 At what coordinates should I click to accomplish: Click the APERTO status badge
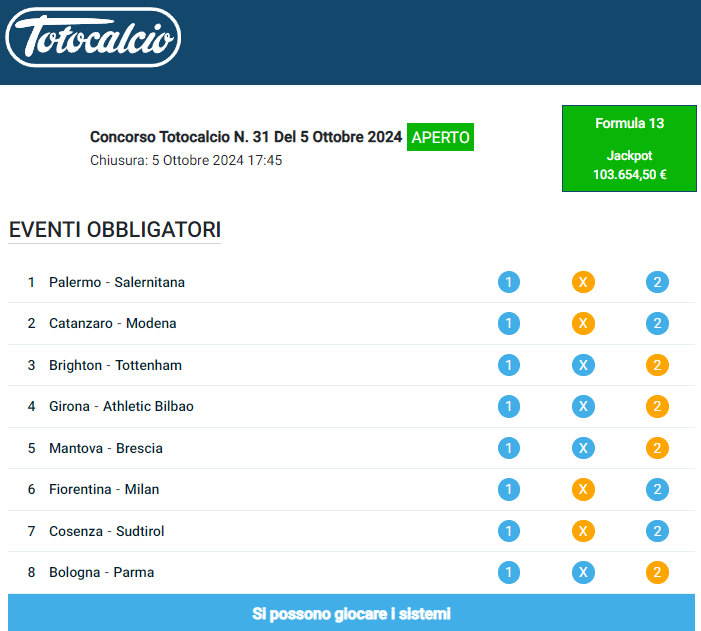pyautogui.click(x=440, y=137)
